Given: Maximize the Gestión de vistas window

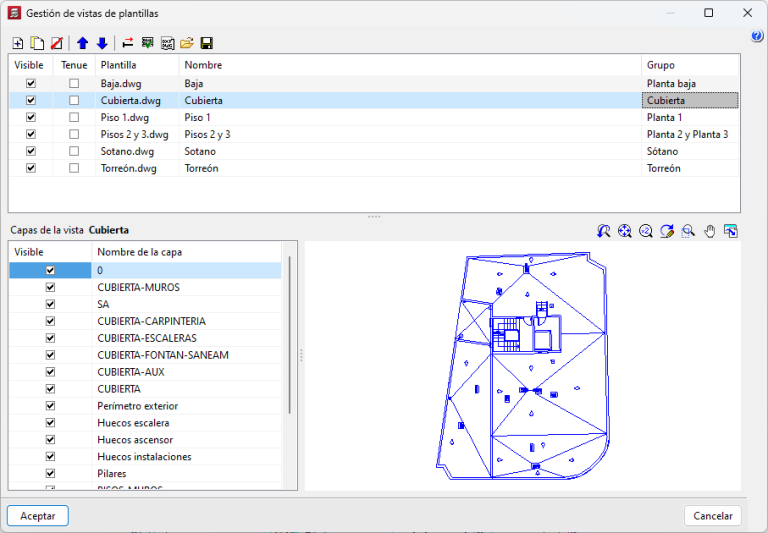Looking at the screenshot, I should pyautogui.click(x=708, y=13).
